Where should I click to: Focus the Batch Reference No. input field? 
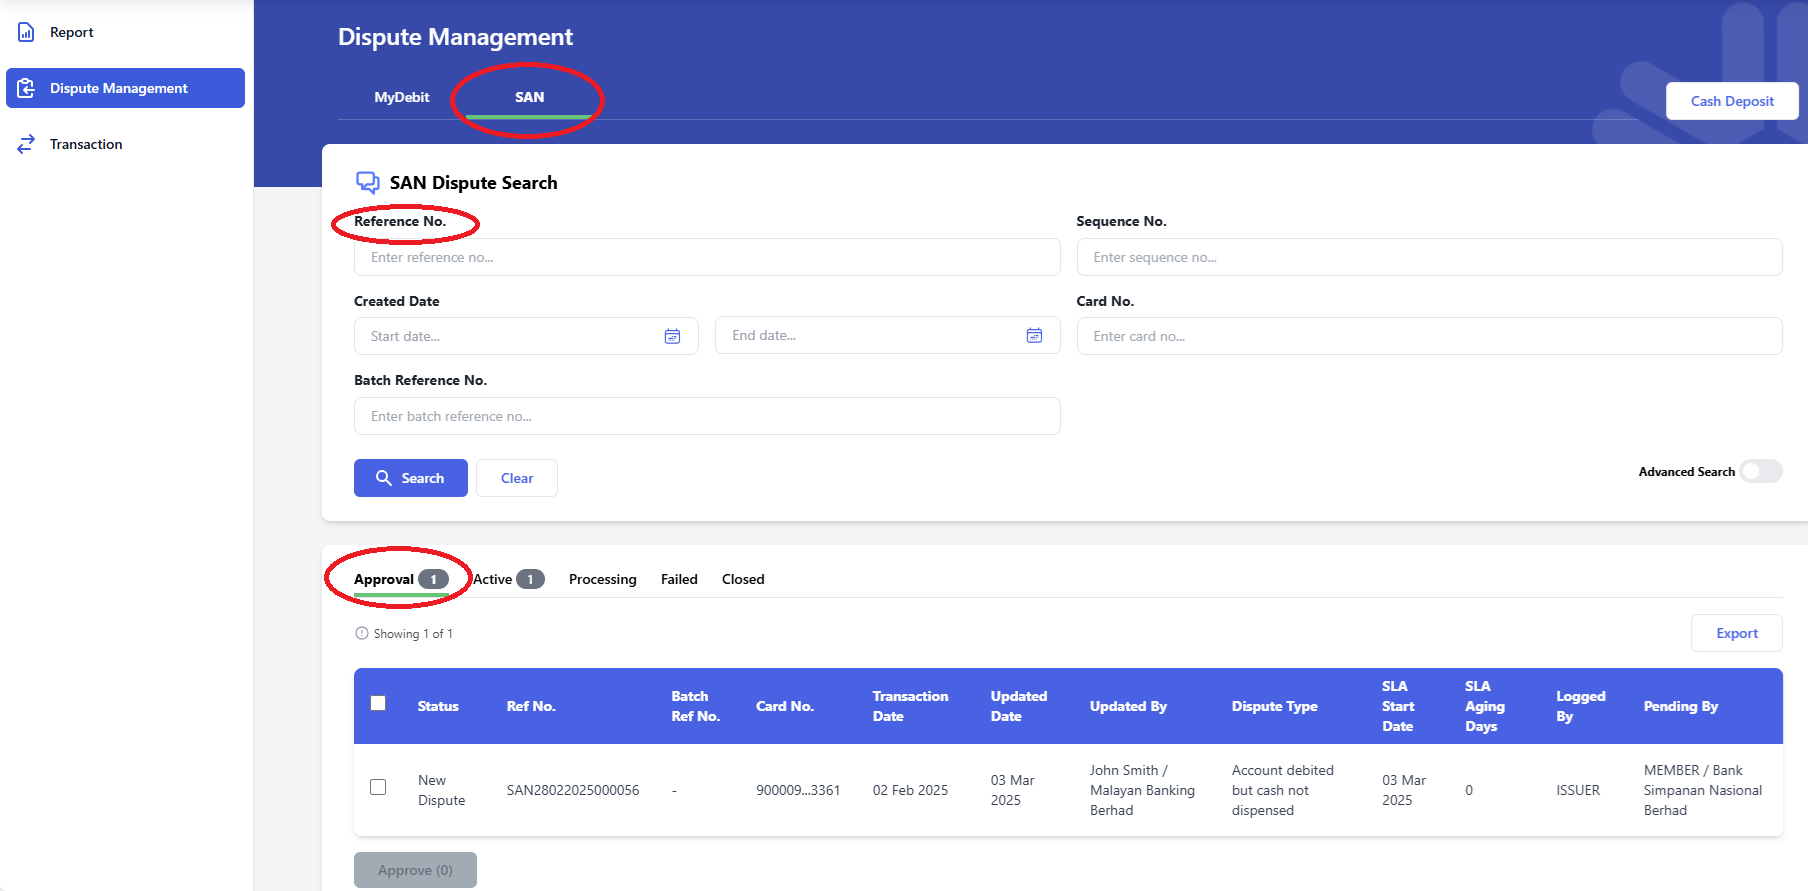coord(707,416)
